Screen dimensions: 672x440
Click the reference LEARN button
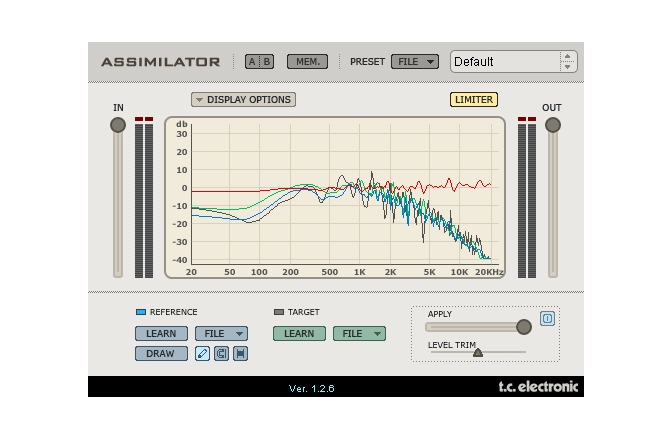pos(161,333)
